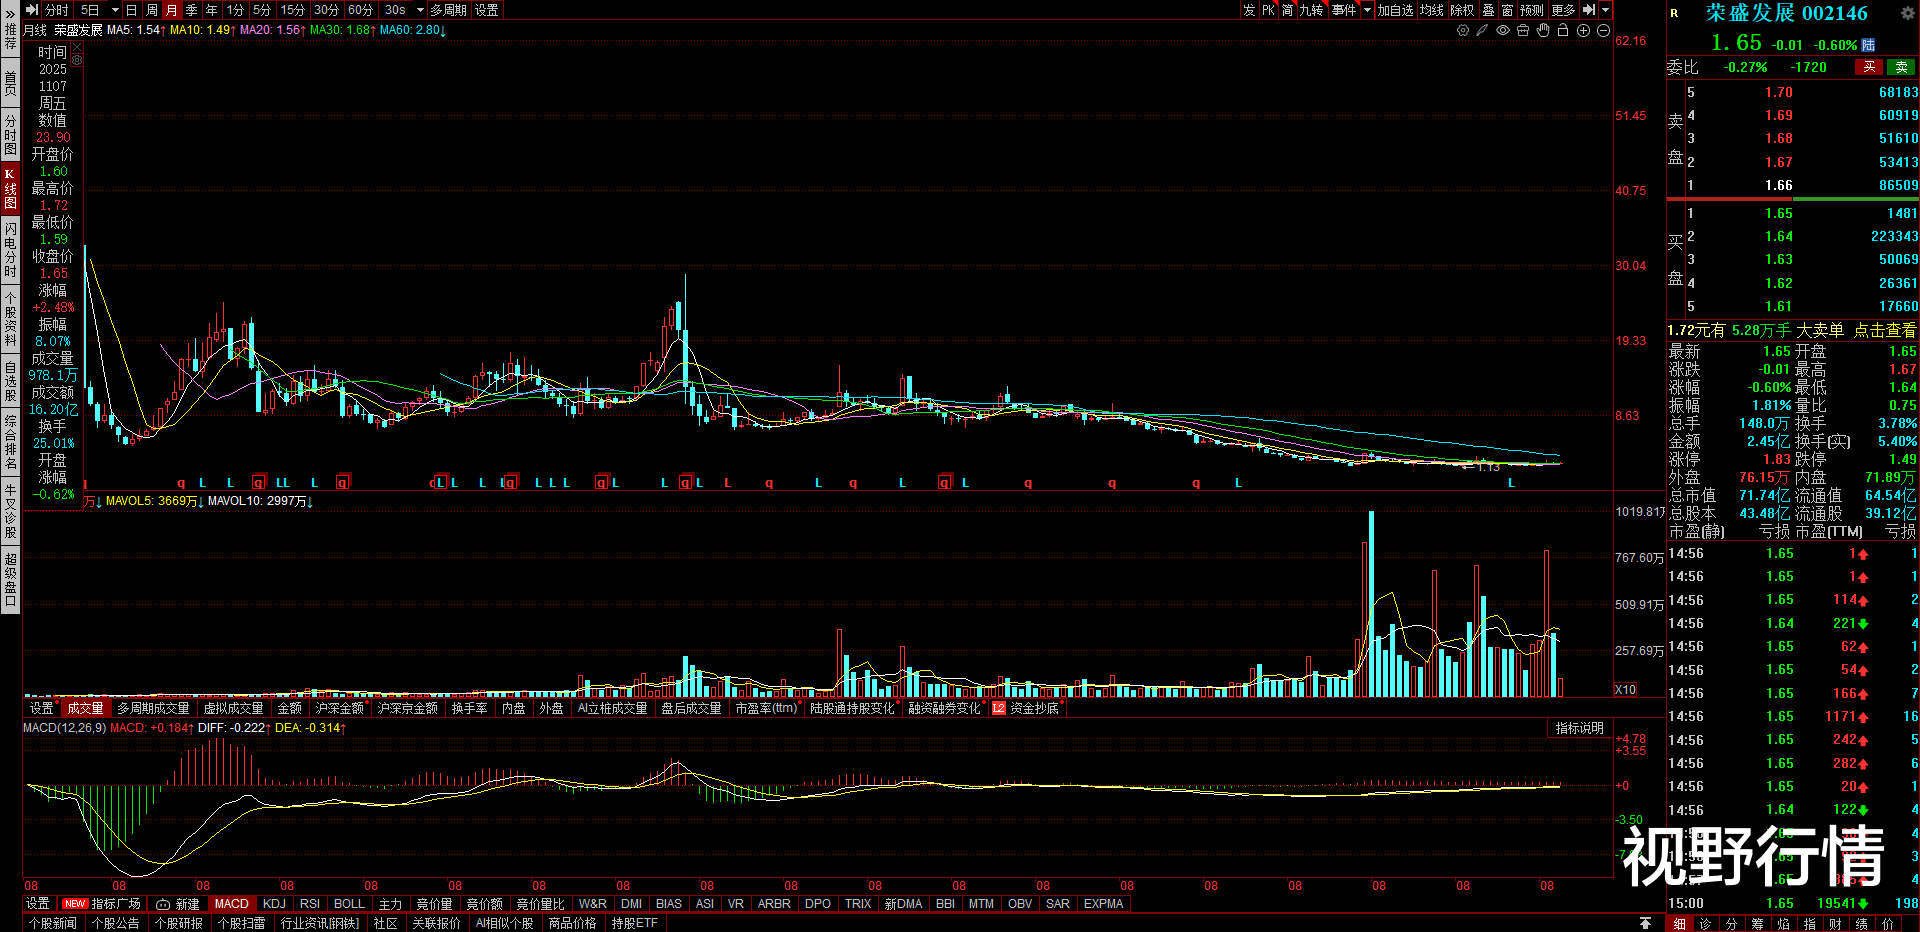Select 分时图 in left sidebar
Viewport: 1920px width, 932px height.
click(x=10, y=135)
